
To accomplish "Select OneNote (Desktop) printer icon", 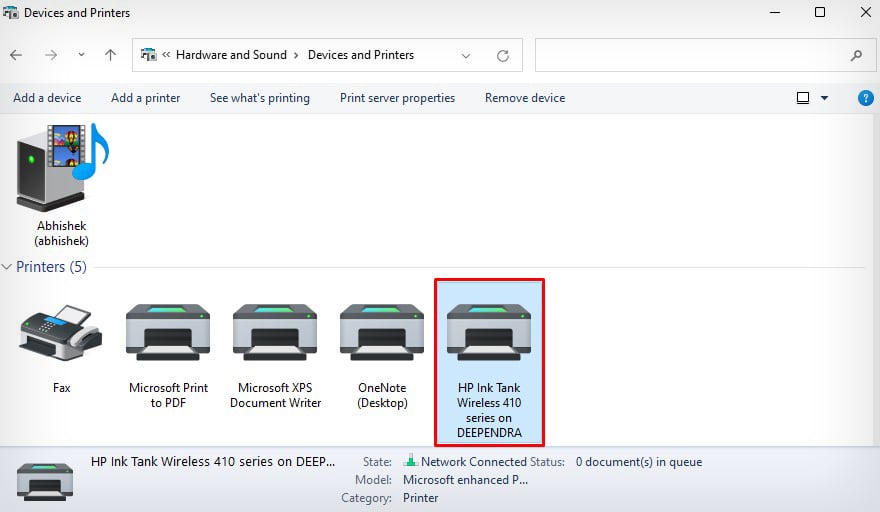I will [382, 332].
